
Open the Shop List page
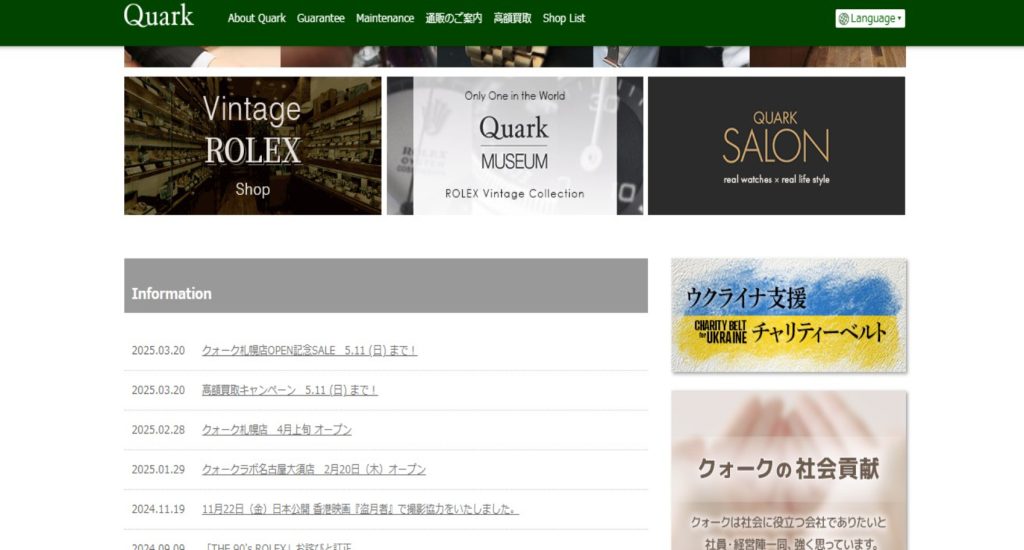click(x=564, y=18)
